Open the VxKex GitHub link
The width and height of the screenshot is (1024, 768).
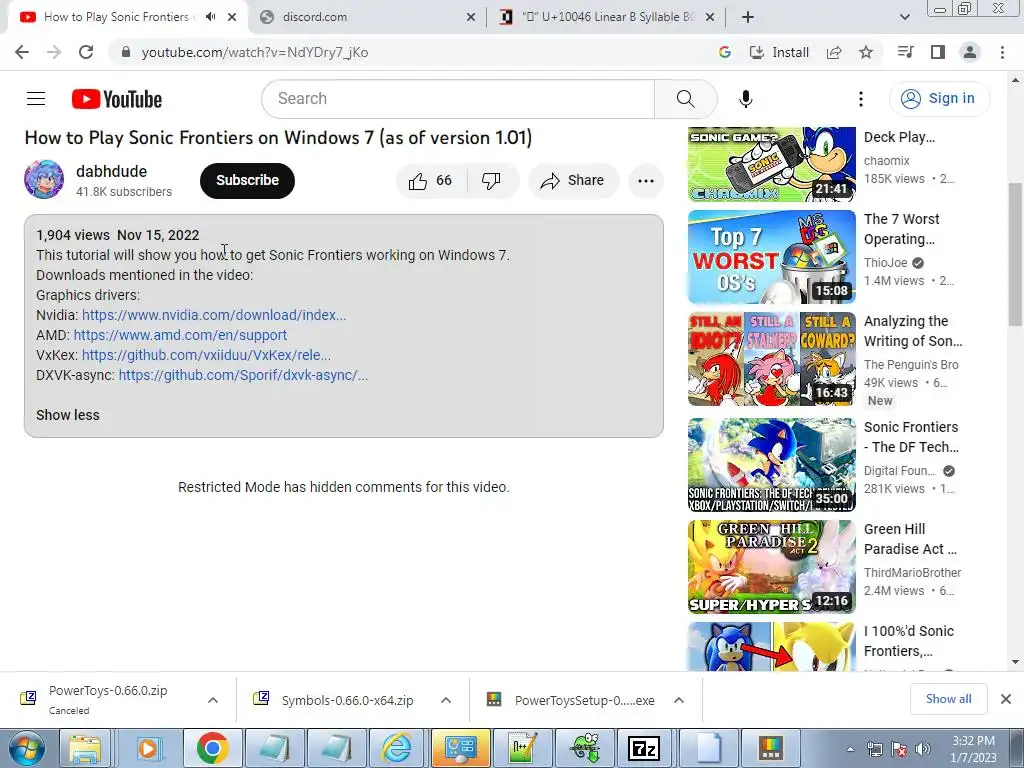click(206, 355)
